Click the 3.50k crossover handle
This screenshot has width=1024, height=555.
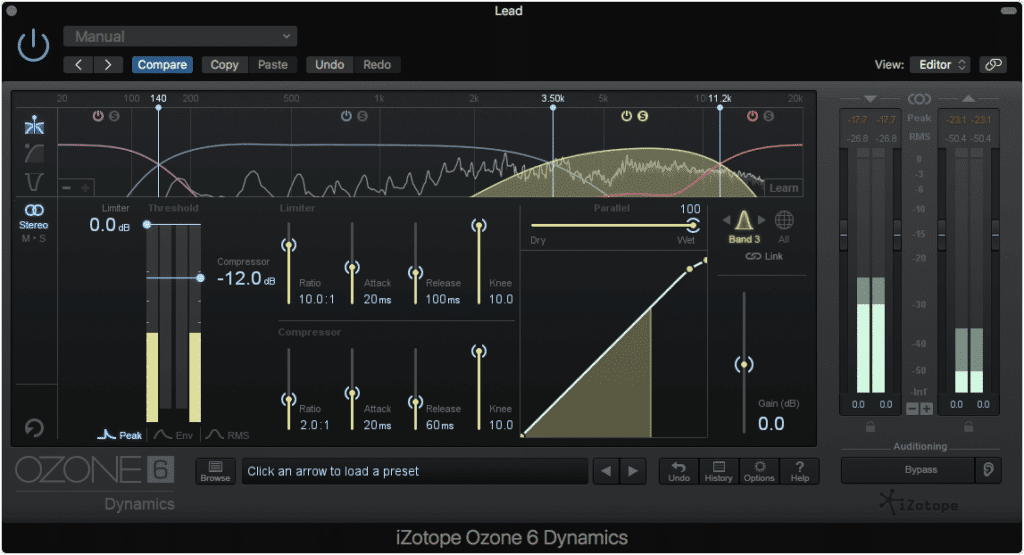point(552,108)
